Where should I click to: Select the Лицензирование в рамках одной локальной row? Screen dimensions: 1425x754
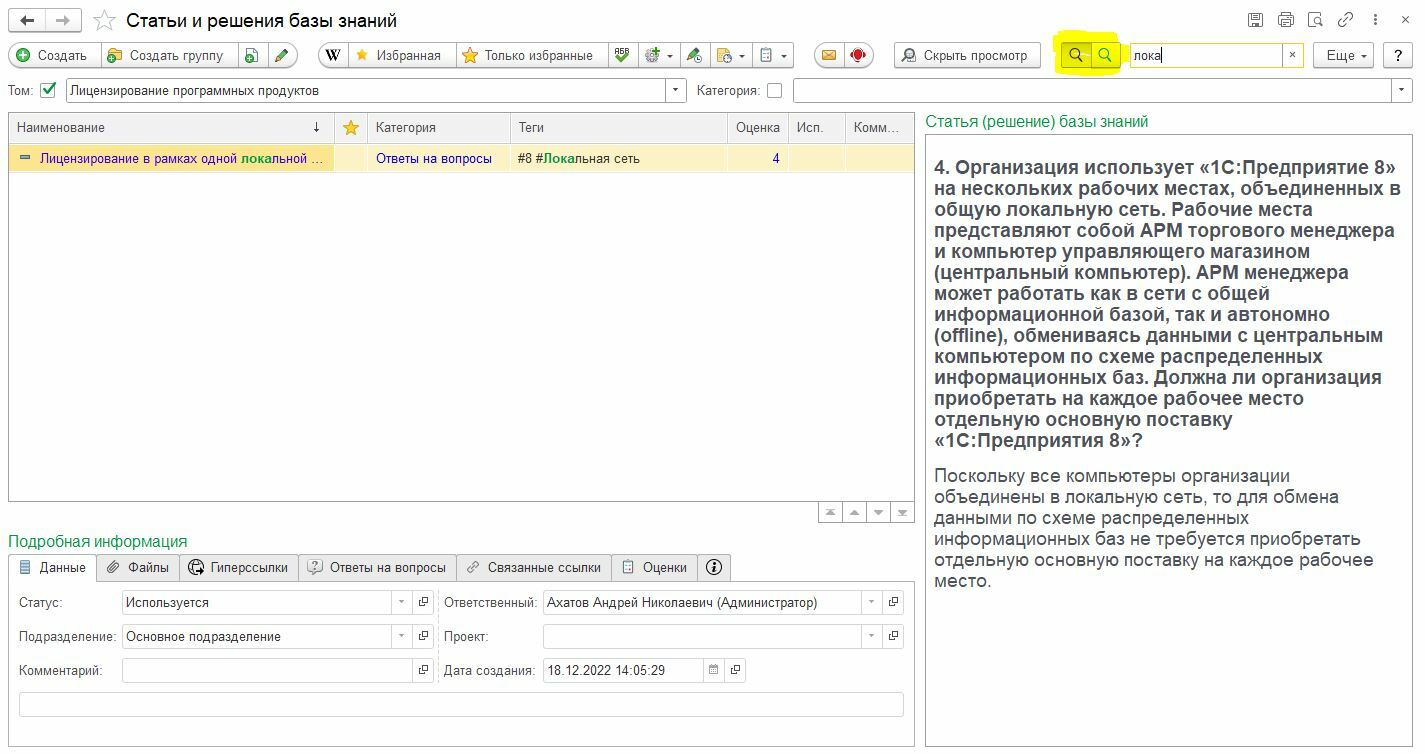(x=461, y=158)
